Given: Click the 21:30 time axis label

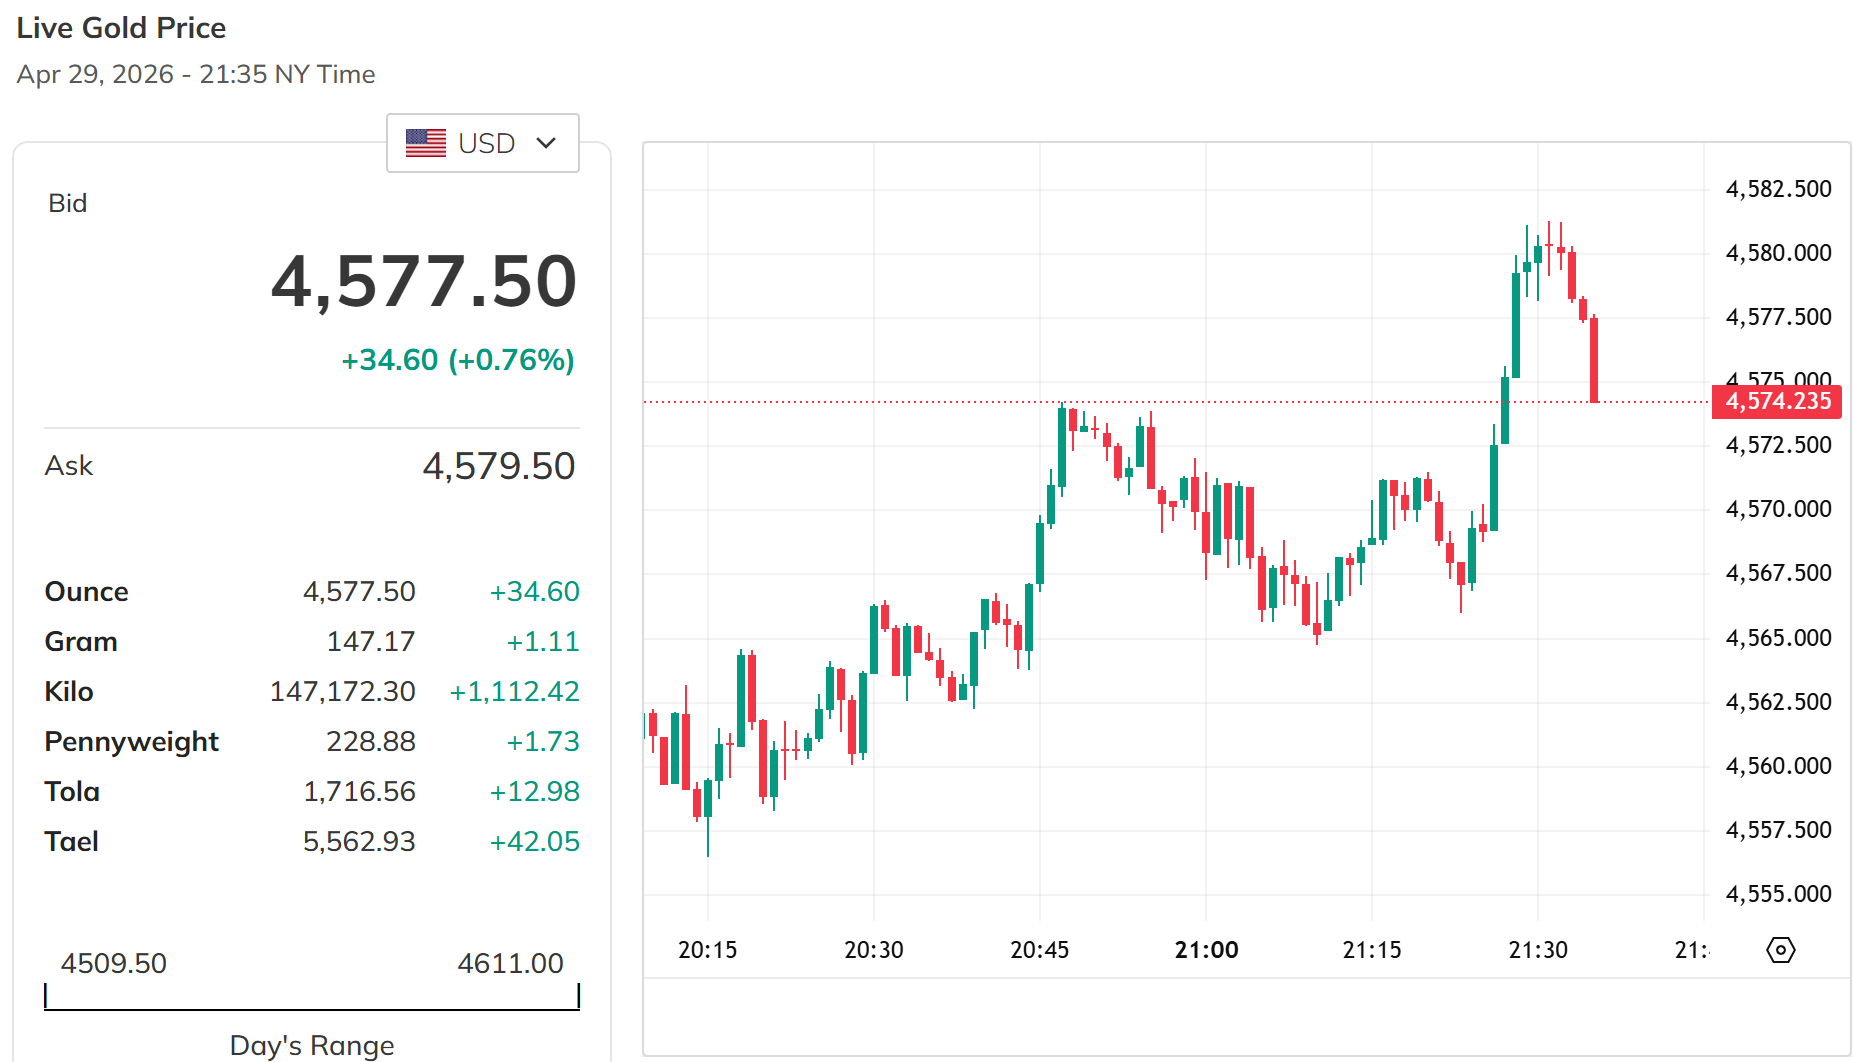Looking at the screenshot, I should click(1538, 950).
